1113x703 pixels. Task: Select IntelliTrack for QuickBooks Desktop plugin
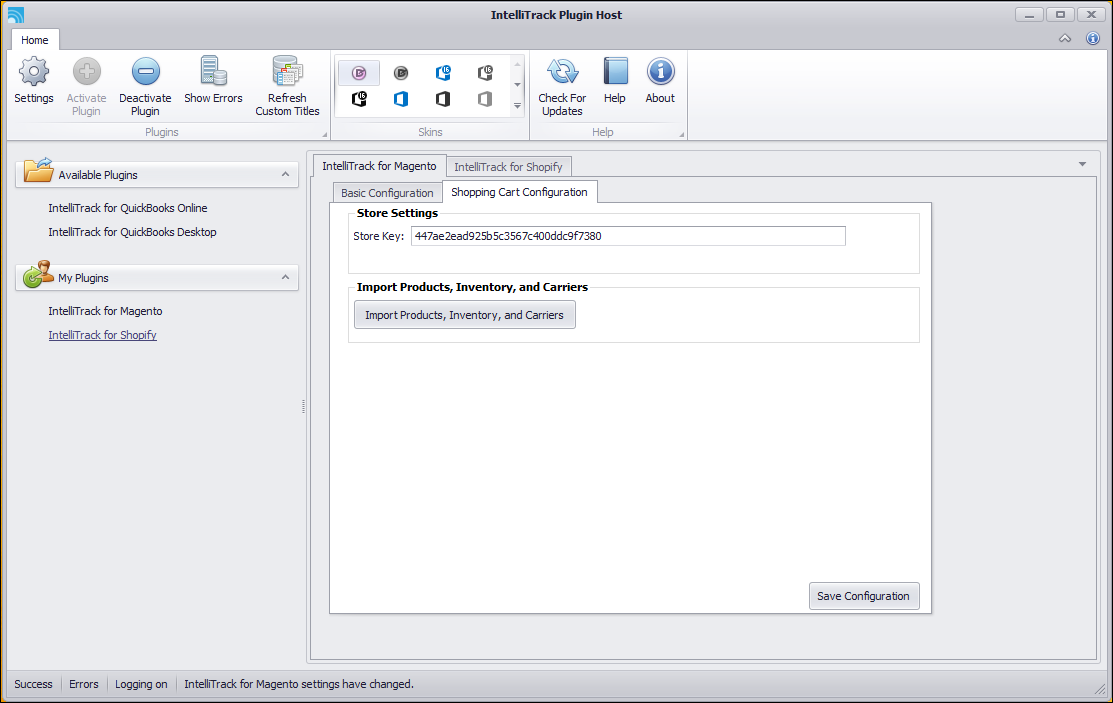tap(132, 231)
